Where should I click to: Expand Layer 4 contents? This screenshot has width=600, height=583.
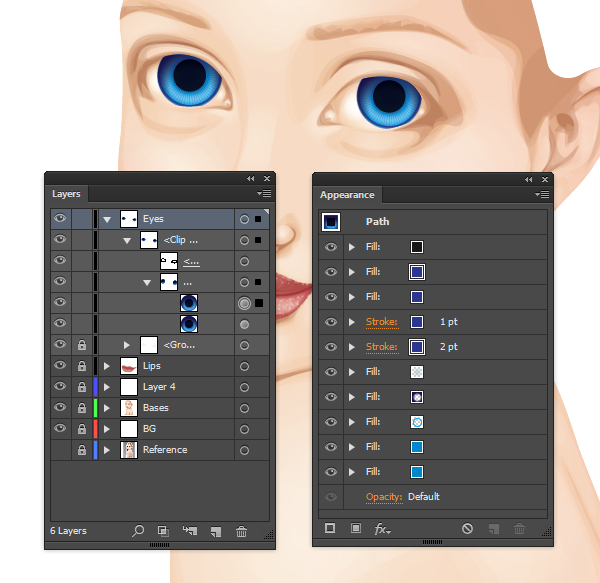pyautogui.click(x=107, y=387)
